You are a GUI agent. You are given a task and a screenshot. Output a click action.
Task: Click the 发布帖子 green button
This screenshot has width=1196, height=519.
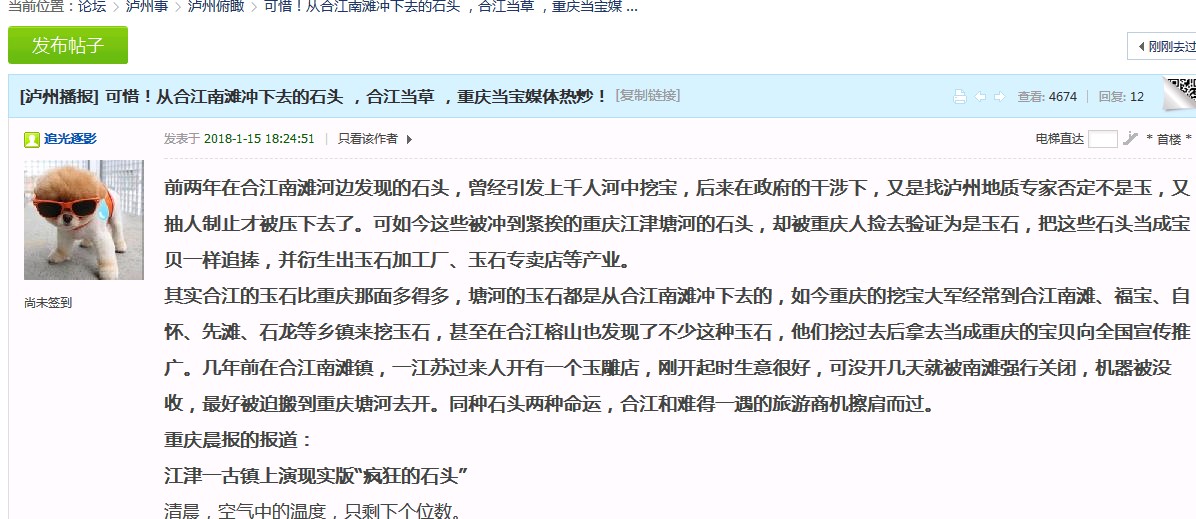(68, 45)
